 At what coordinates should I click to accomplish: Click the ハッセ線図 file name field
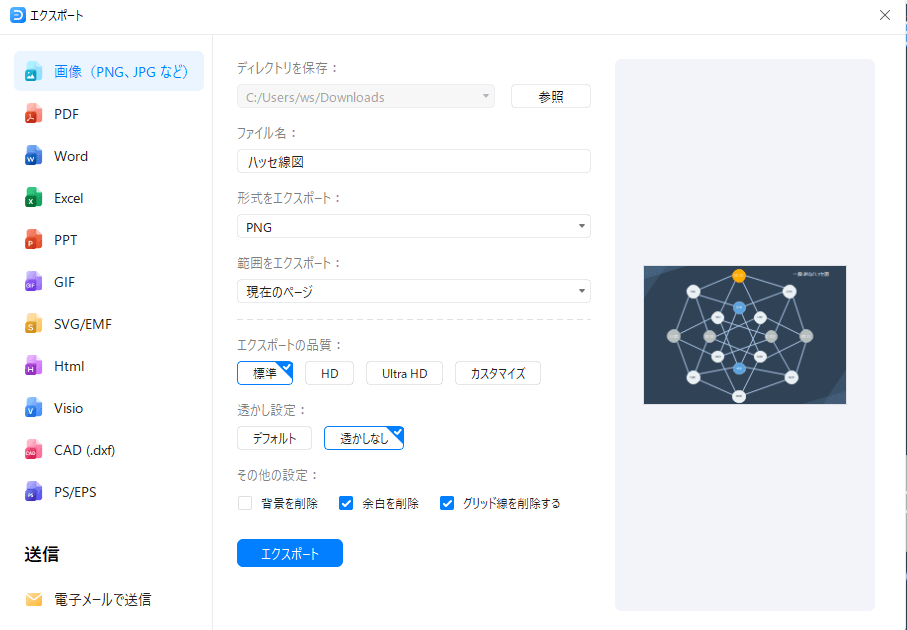[x=413, y=161]
